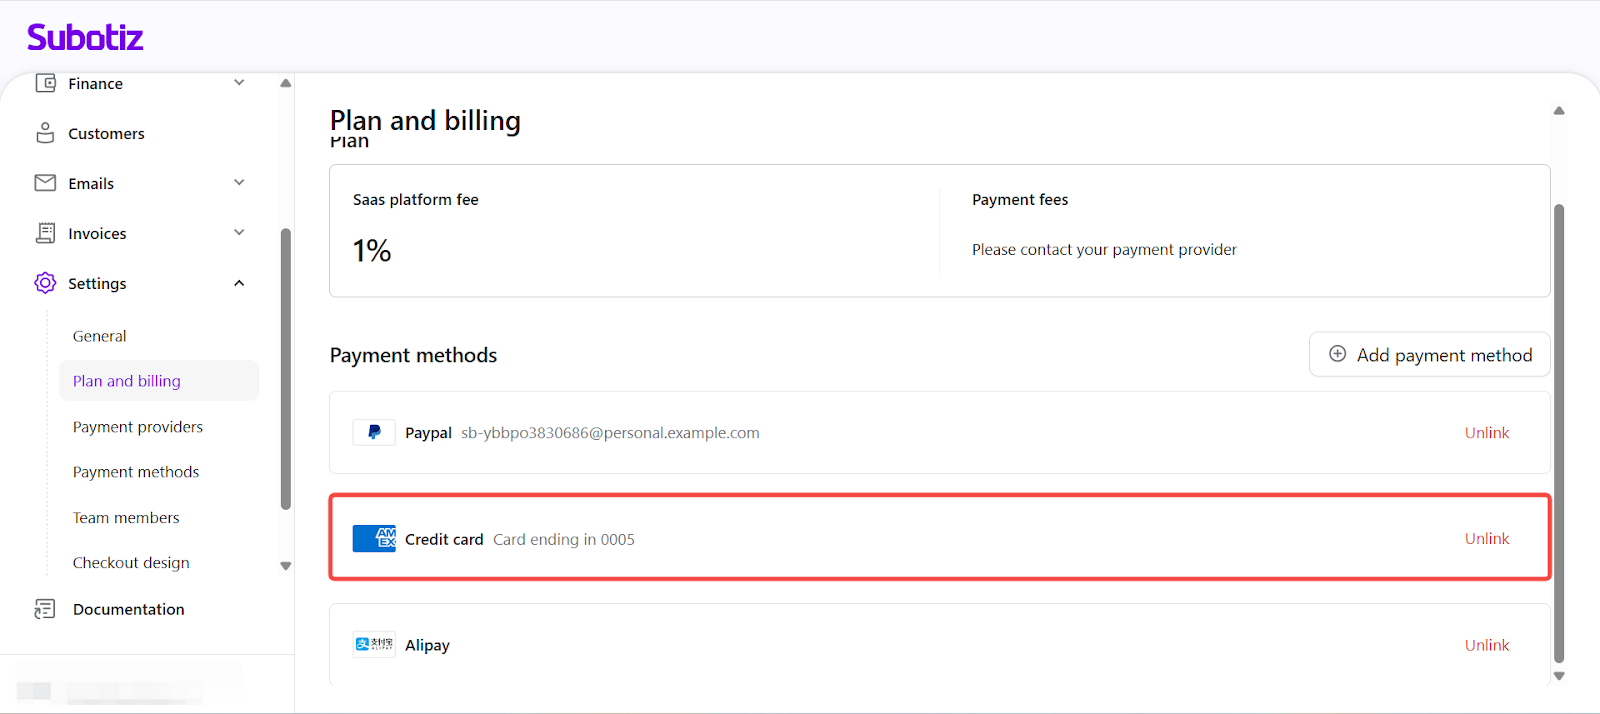The width and height of the screenshot is (1600, 714).
Task: Click the Invoices receipt icon
Action: pyautogui.click(x=45, y=233)
